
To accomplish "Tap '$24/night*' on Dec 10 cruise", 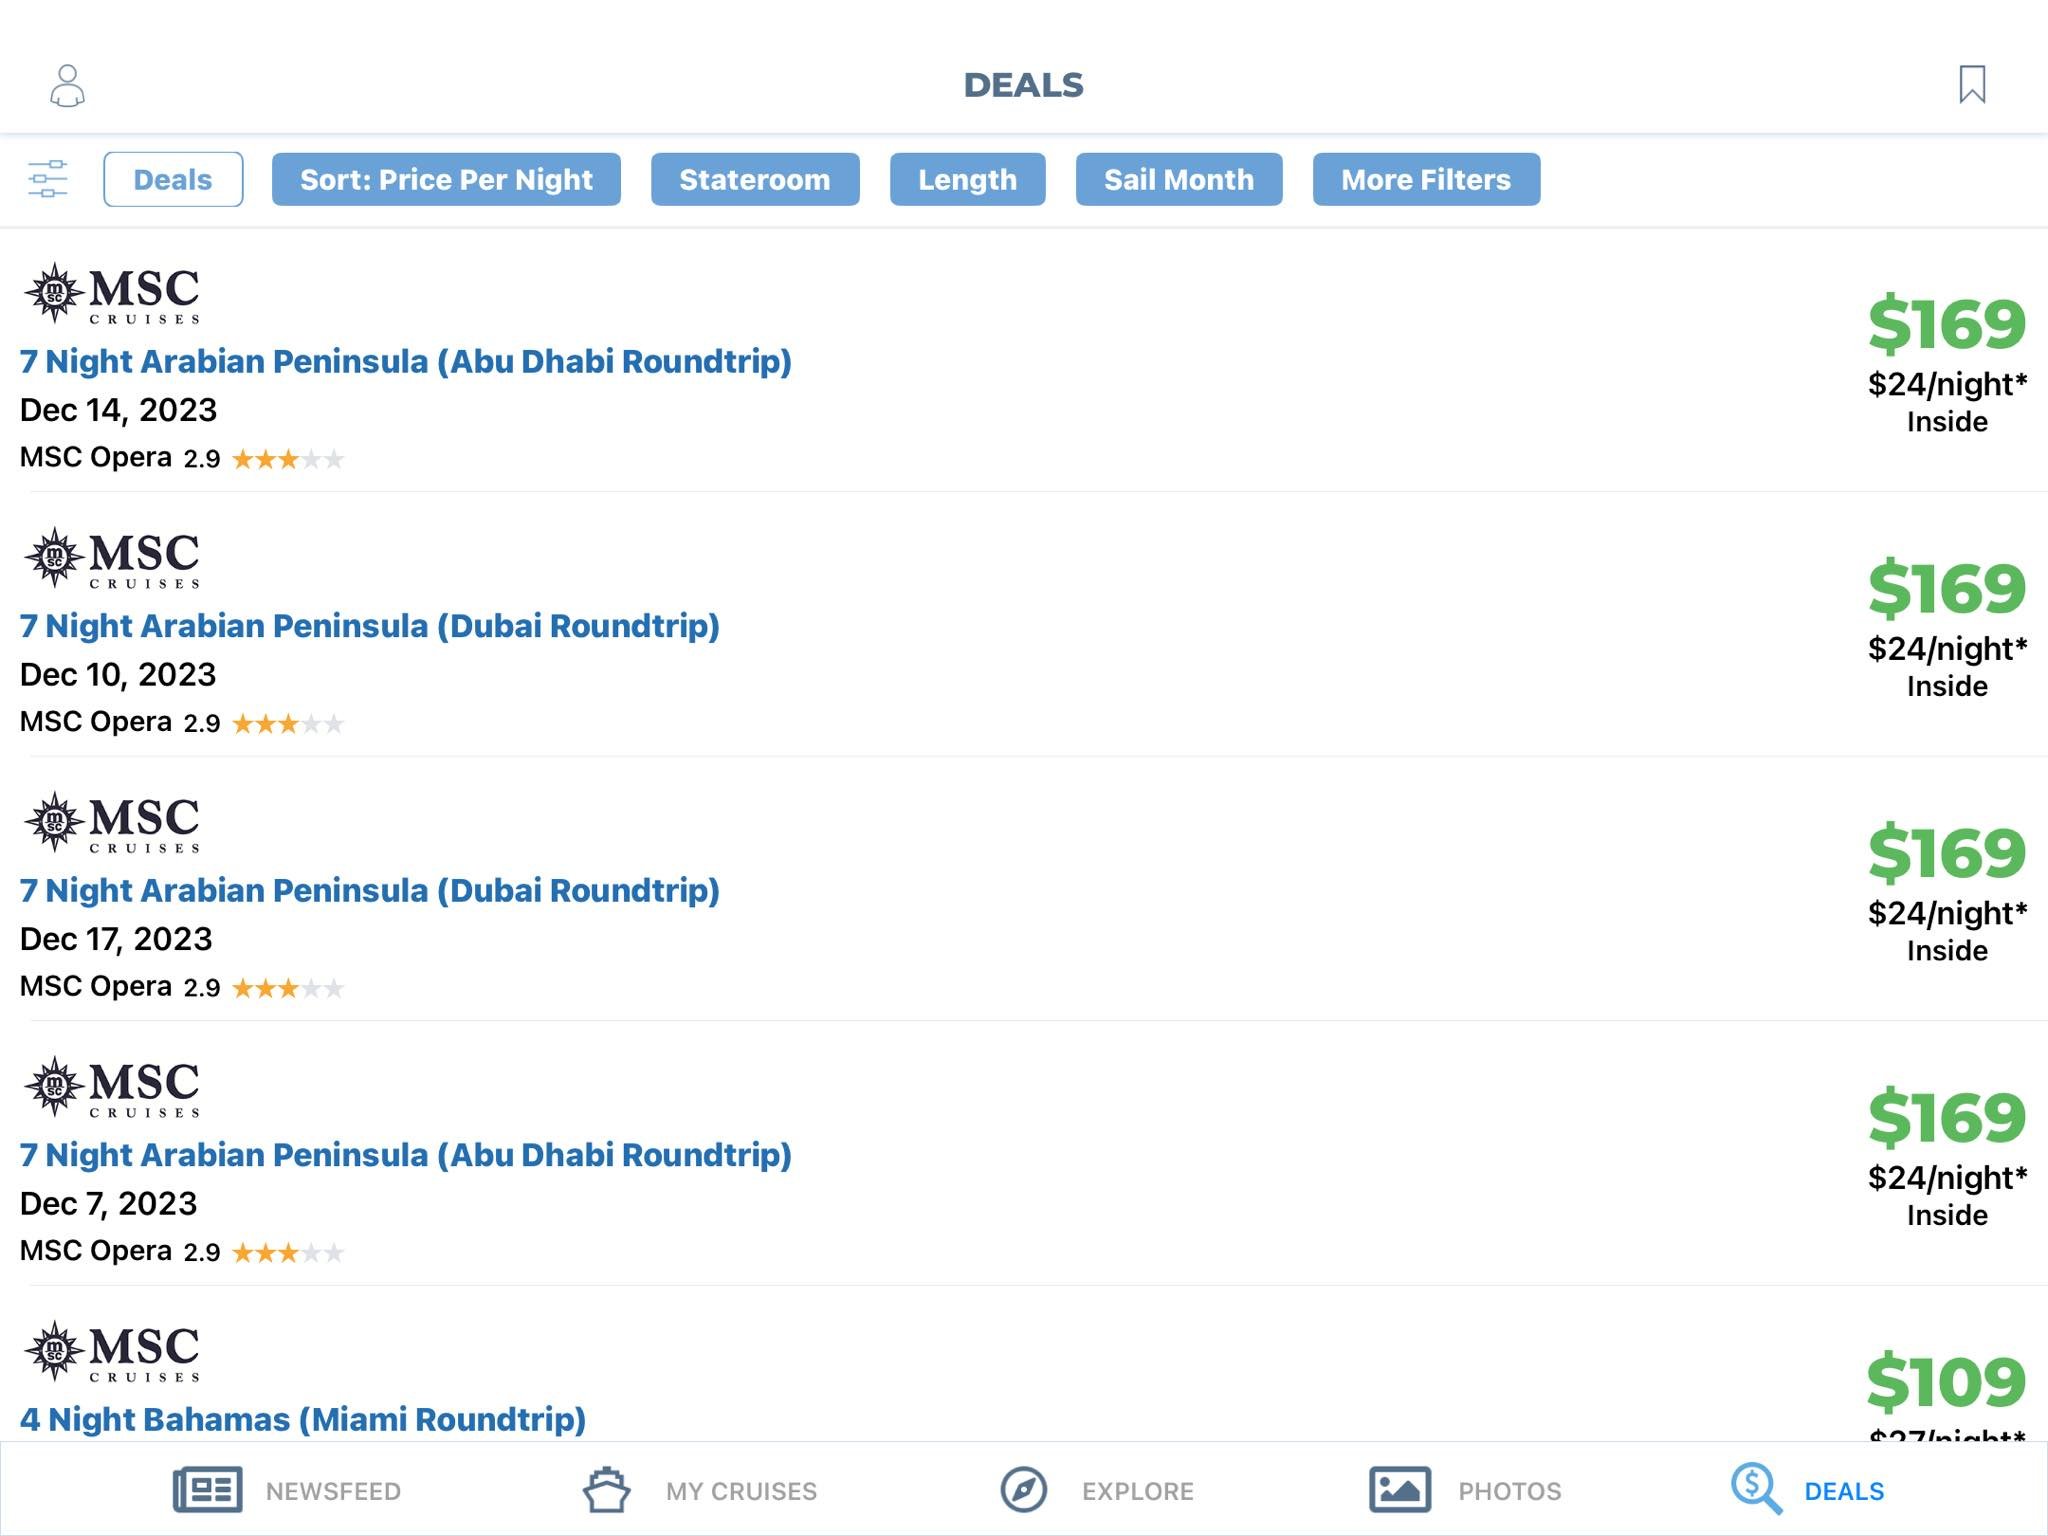I will (x=1947, y=648).
